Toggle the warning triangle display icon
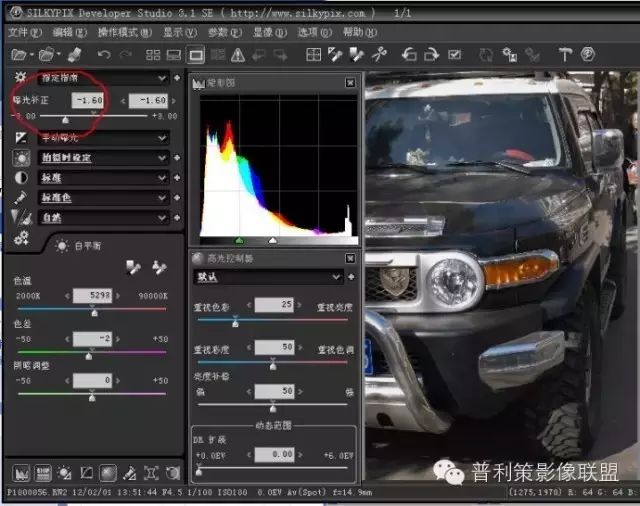This screenshot has width=640, height=506. click(238, 55)
